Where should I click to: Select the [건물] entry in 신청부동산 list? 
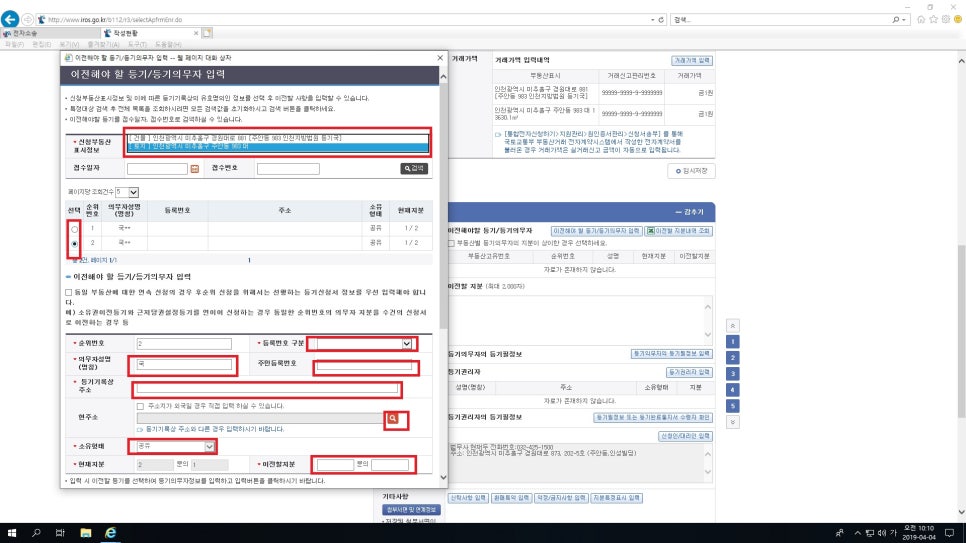(277, 138)
